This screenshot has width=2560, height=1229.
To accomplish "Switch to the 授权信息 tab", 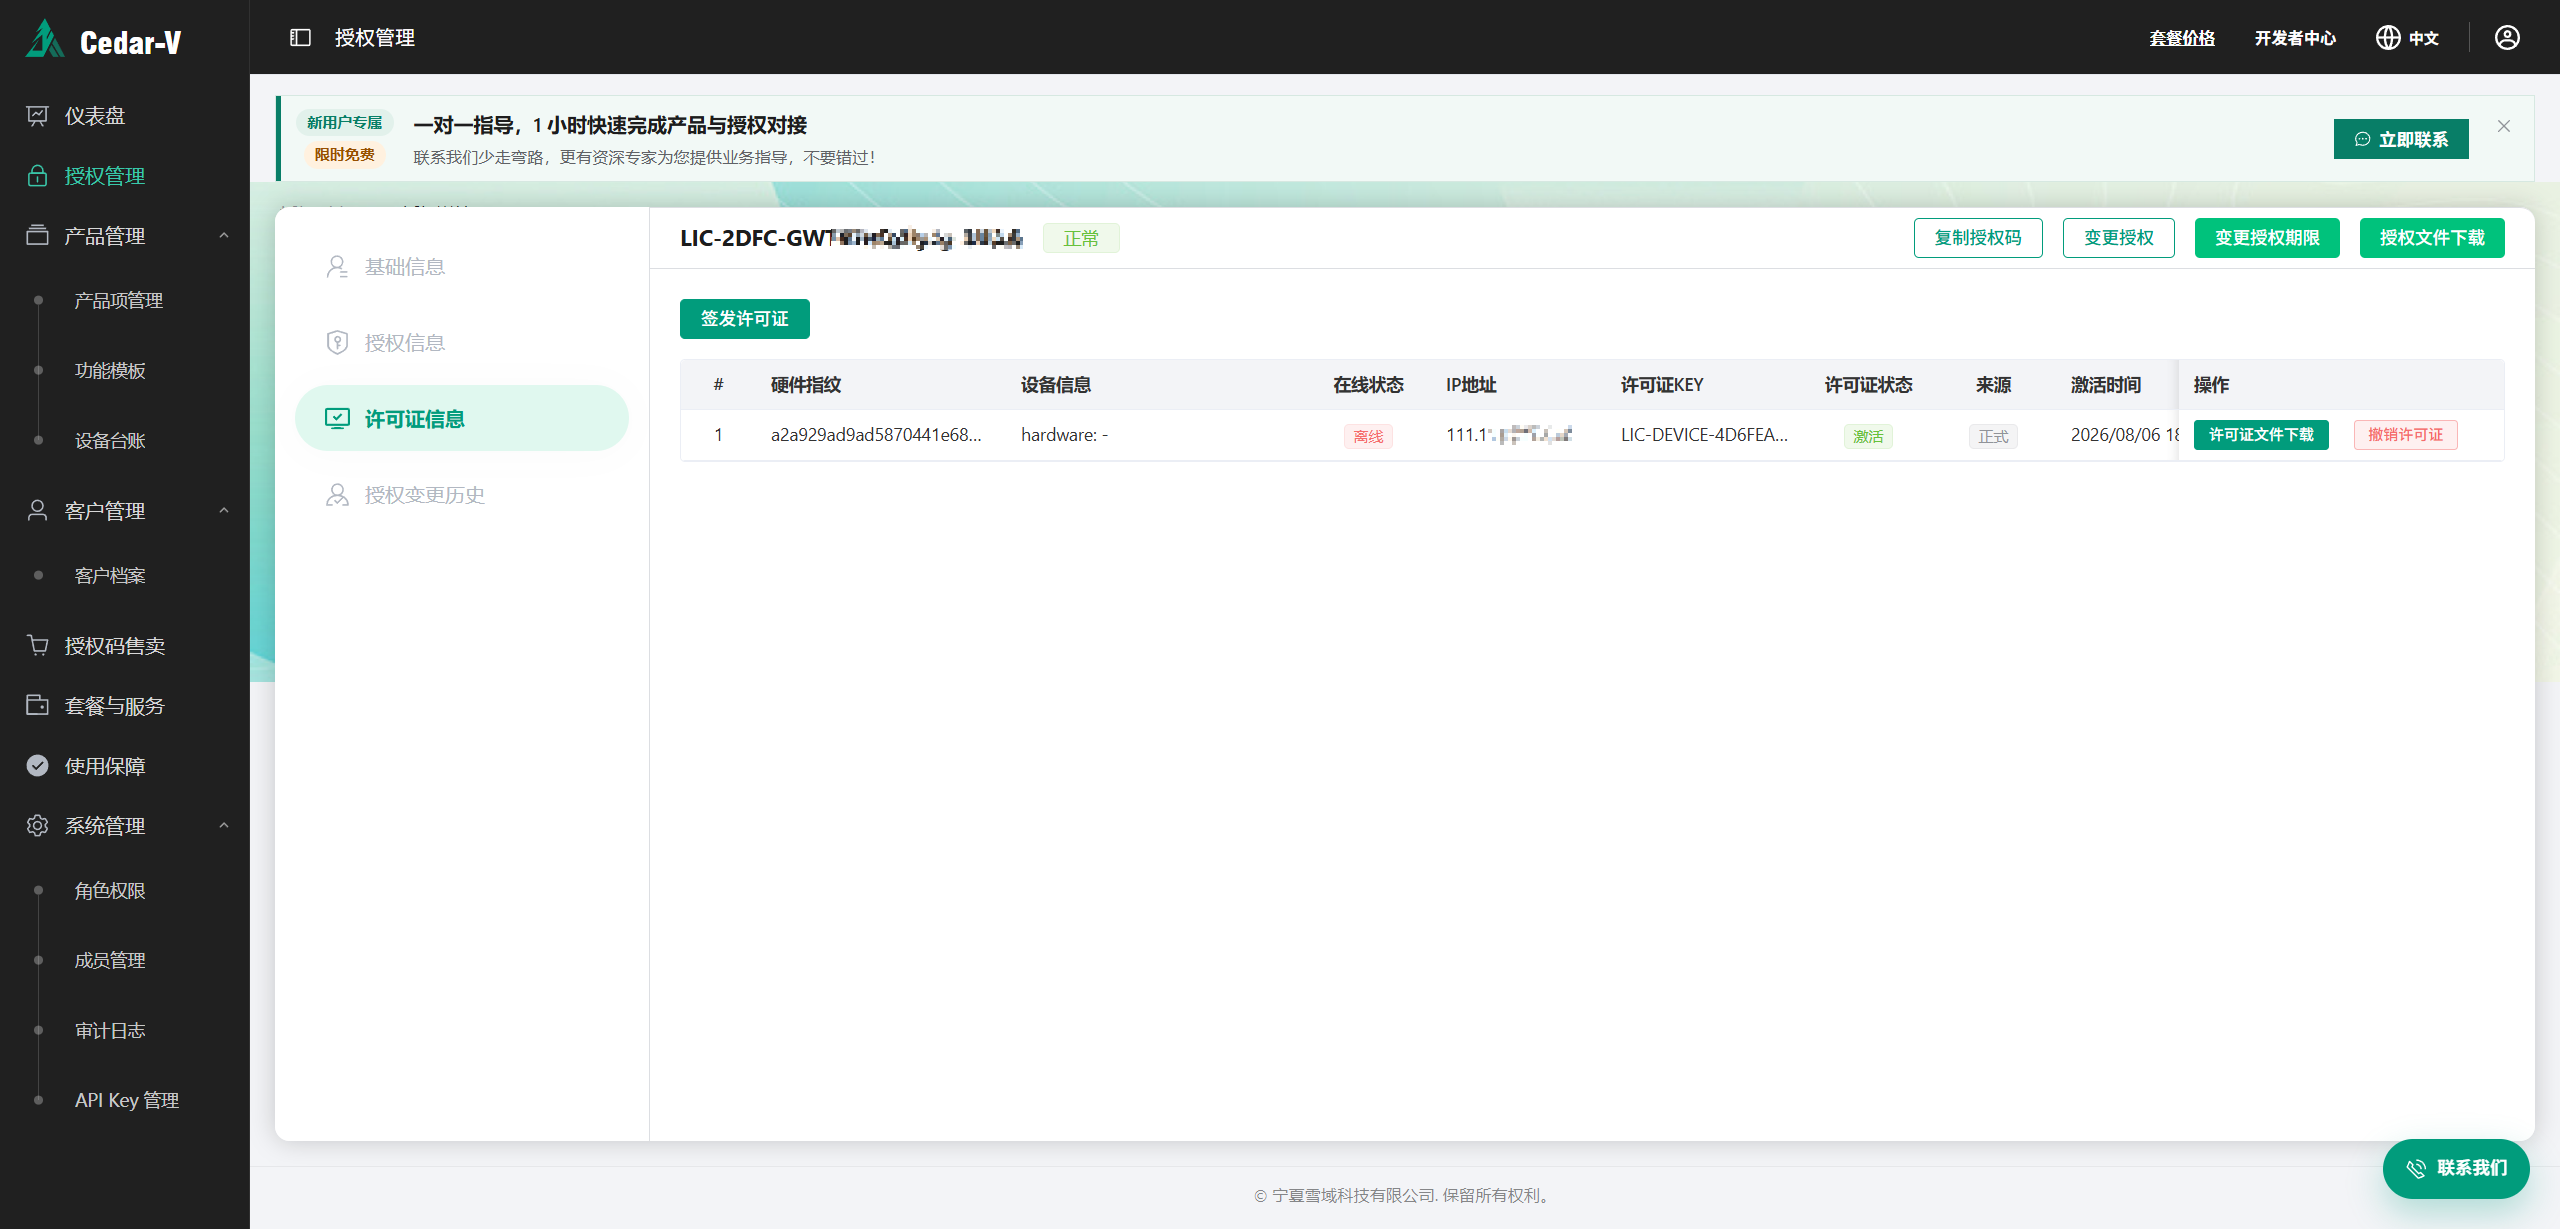I will (462, 343).
